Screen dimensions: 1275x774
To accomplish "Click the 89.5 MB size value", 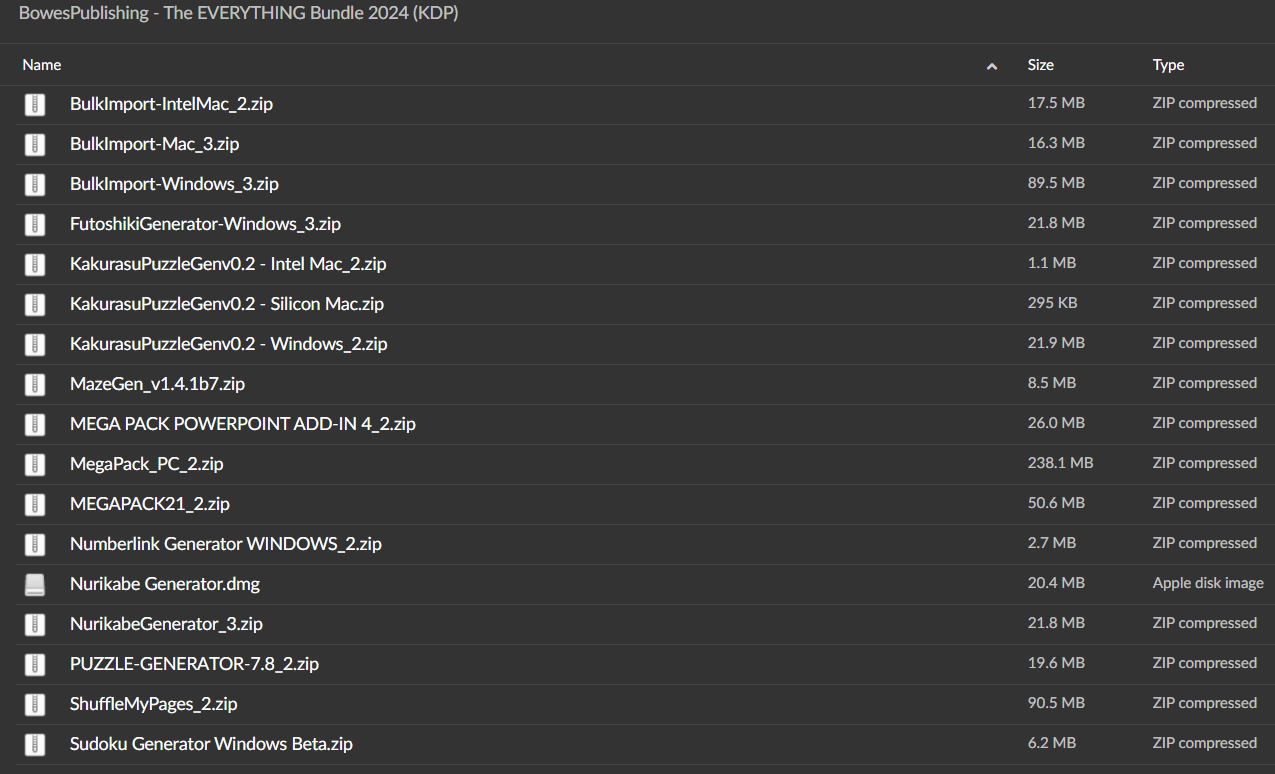I will tap(1056, 183).
